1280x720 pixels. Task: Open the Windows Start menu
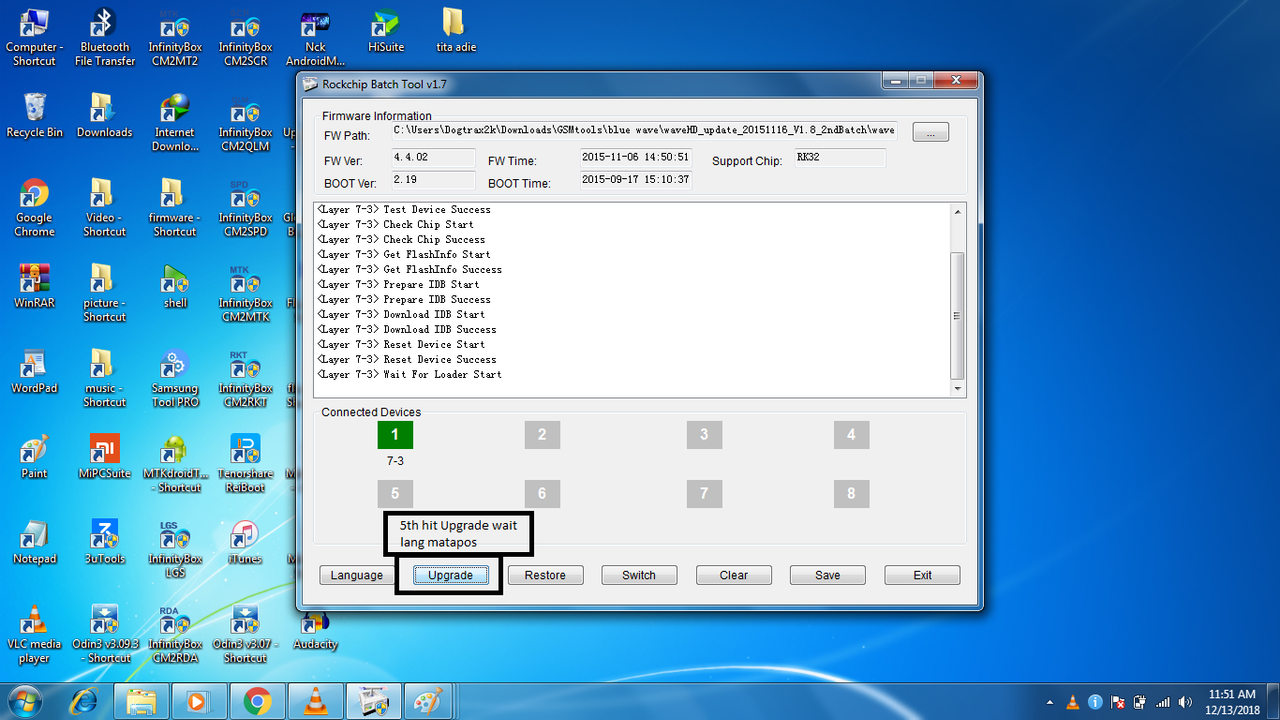[23, 700]
